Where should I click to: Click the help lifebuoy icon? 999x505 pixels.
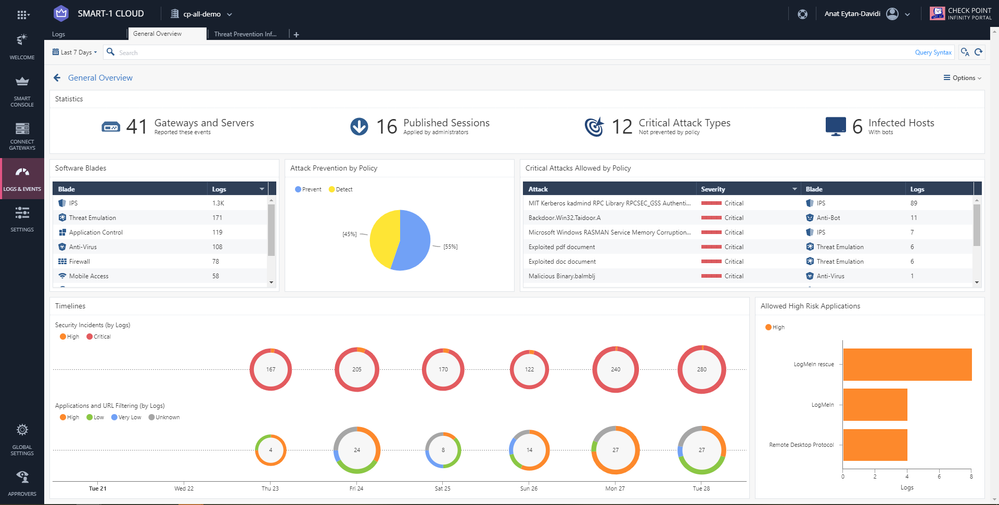coord(801,14)
